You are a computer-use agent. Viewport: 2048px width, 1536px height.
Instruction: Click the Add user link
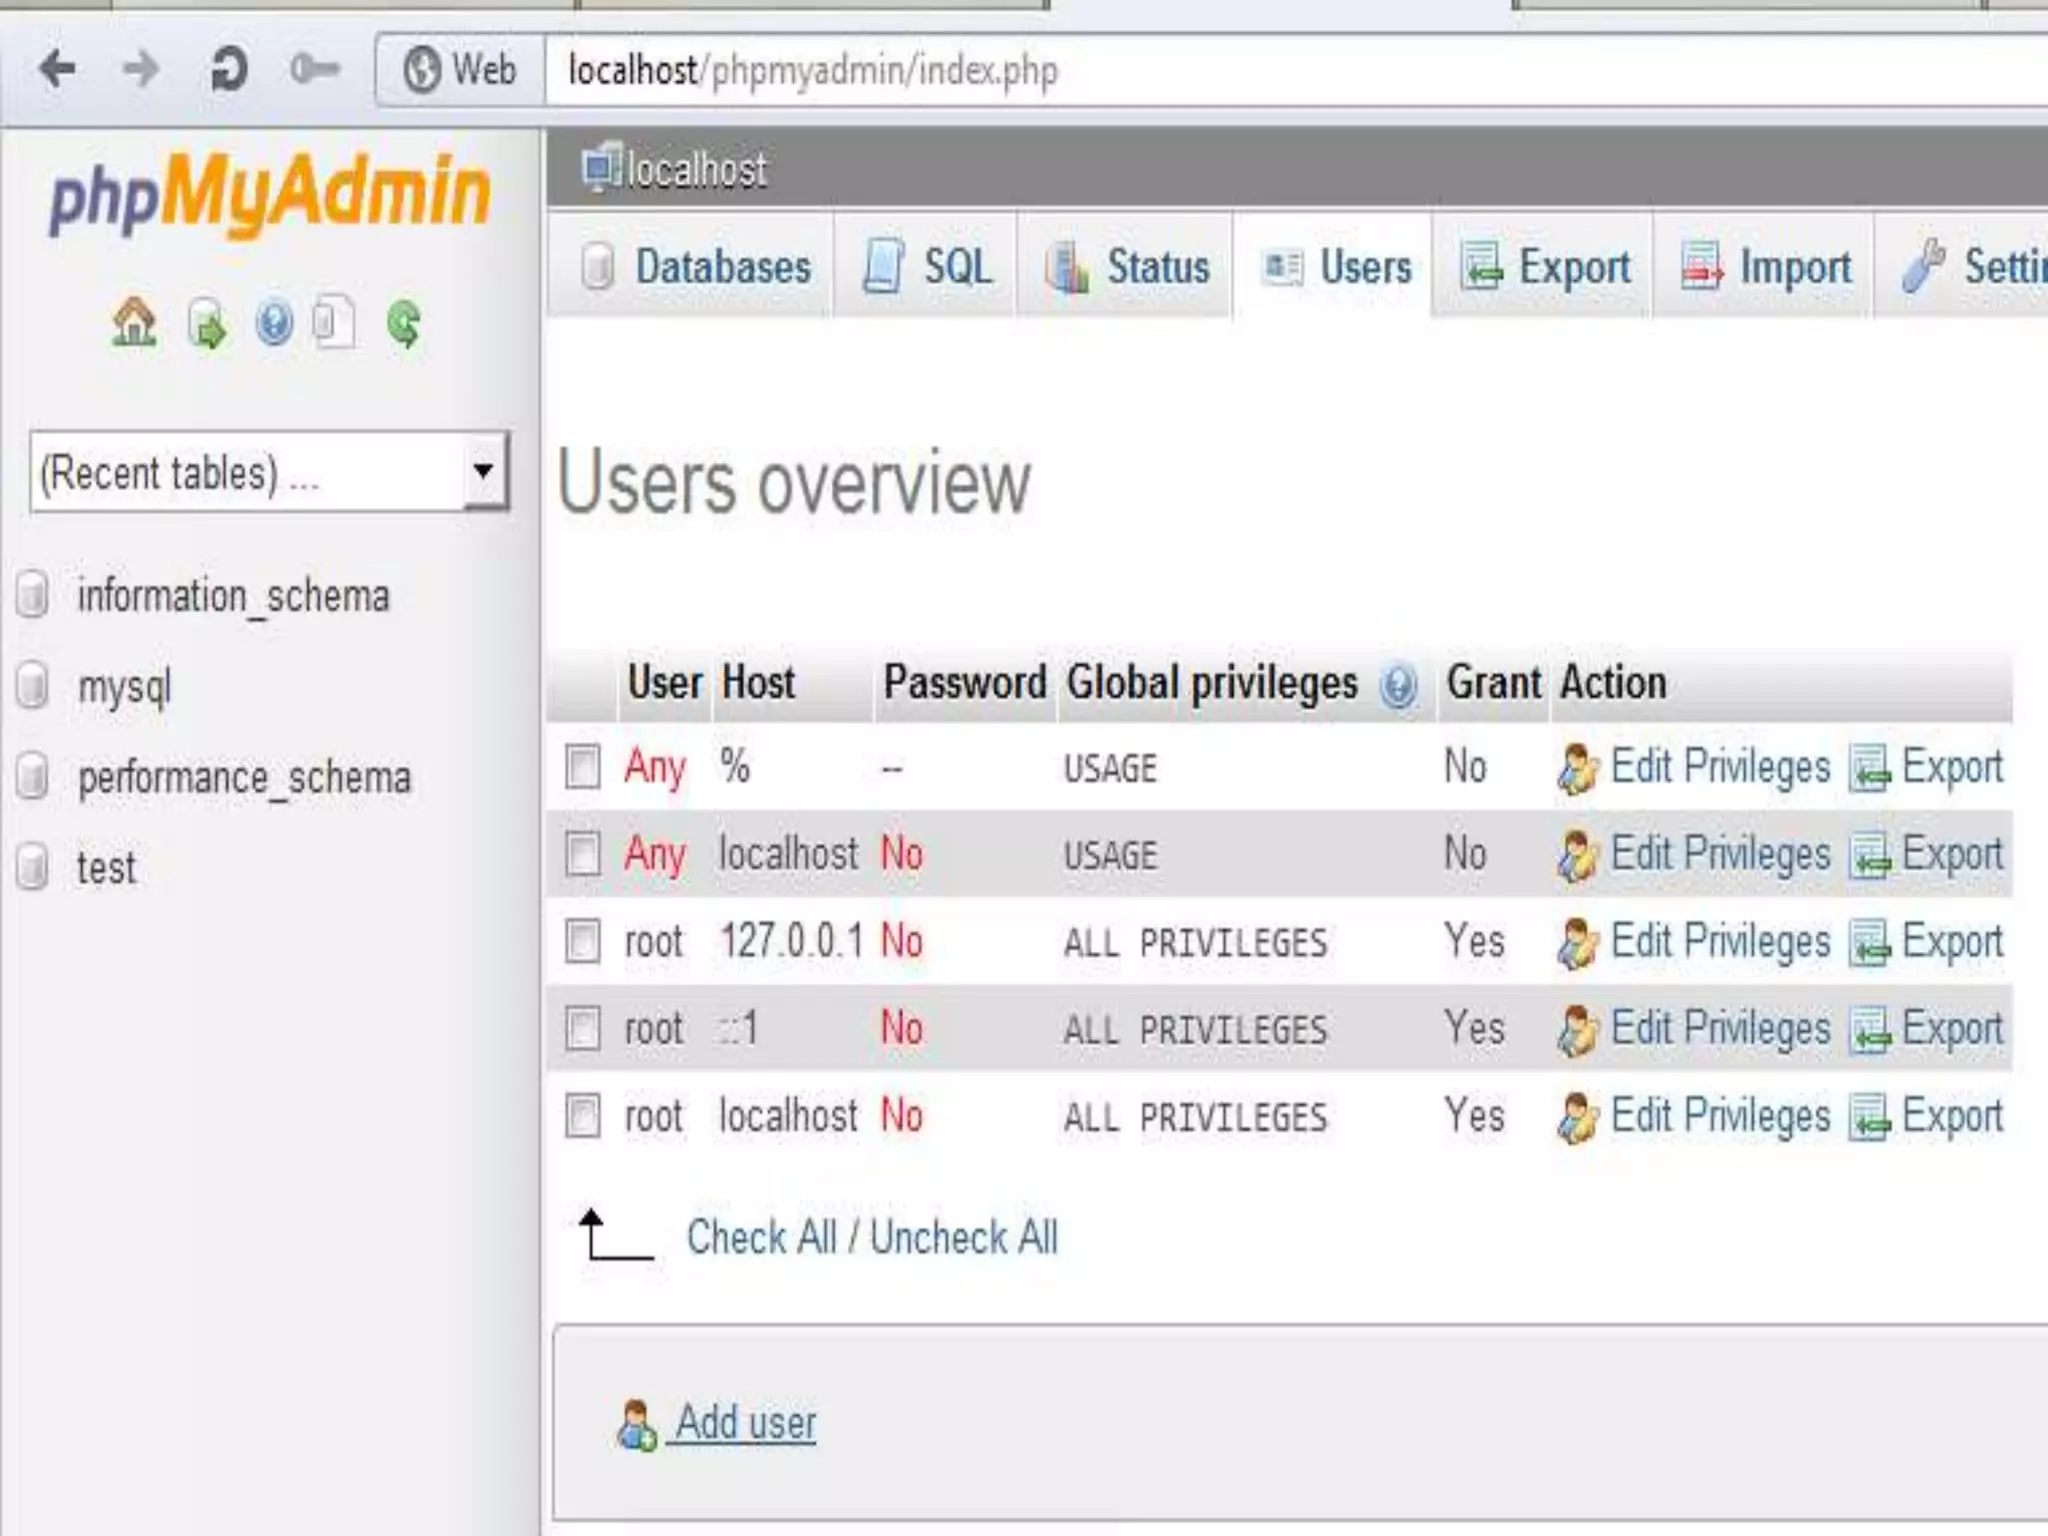(x=745, y=1422)
